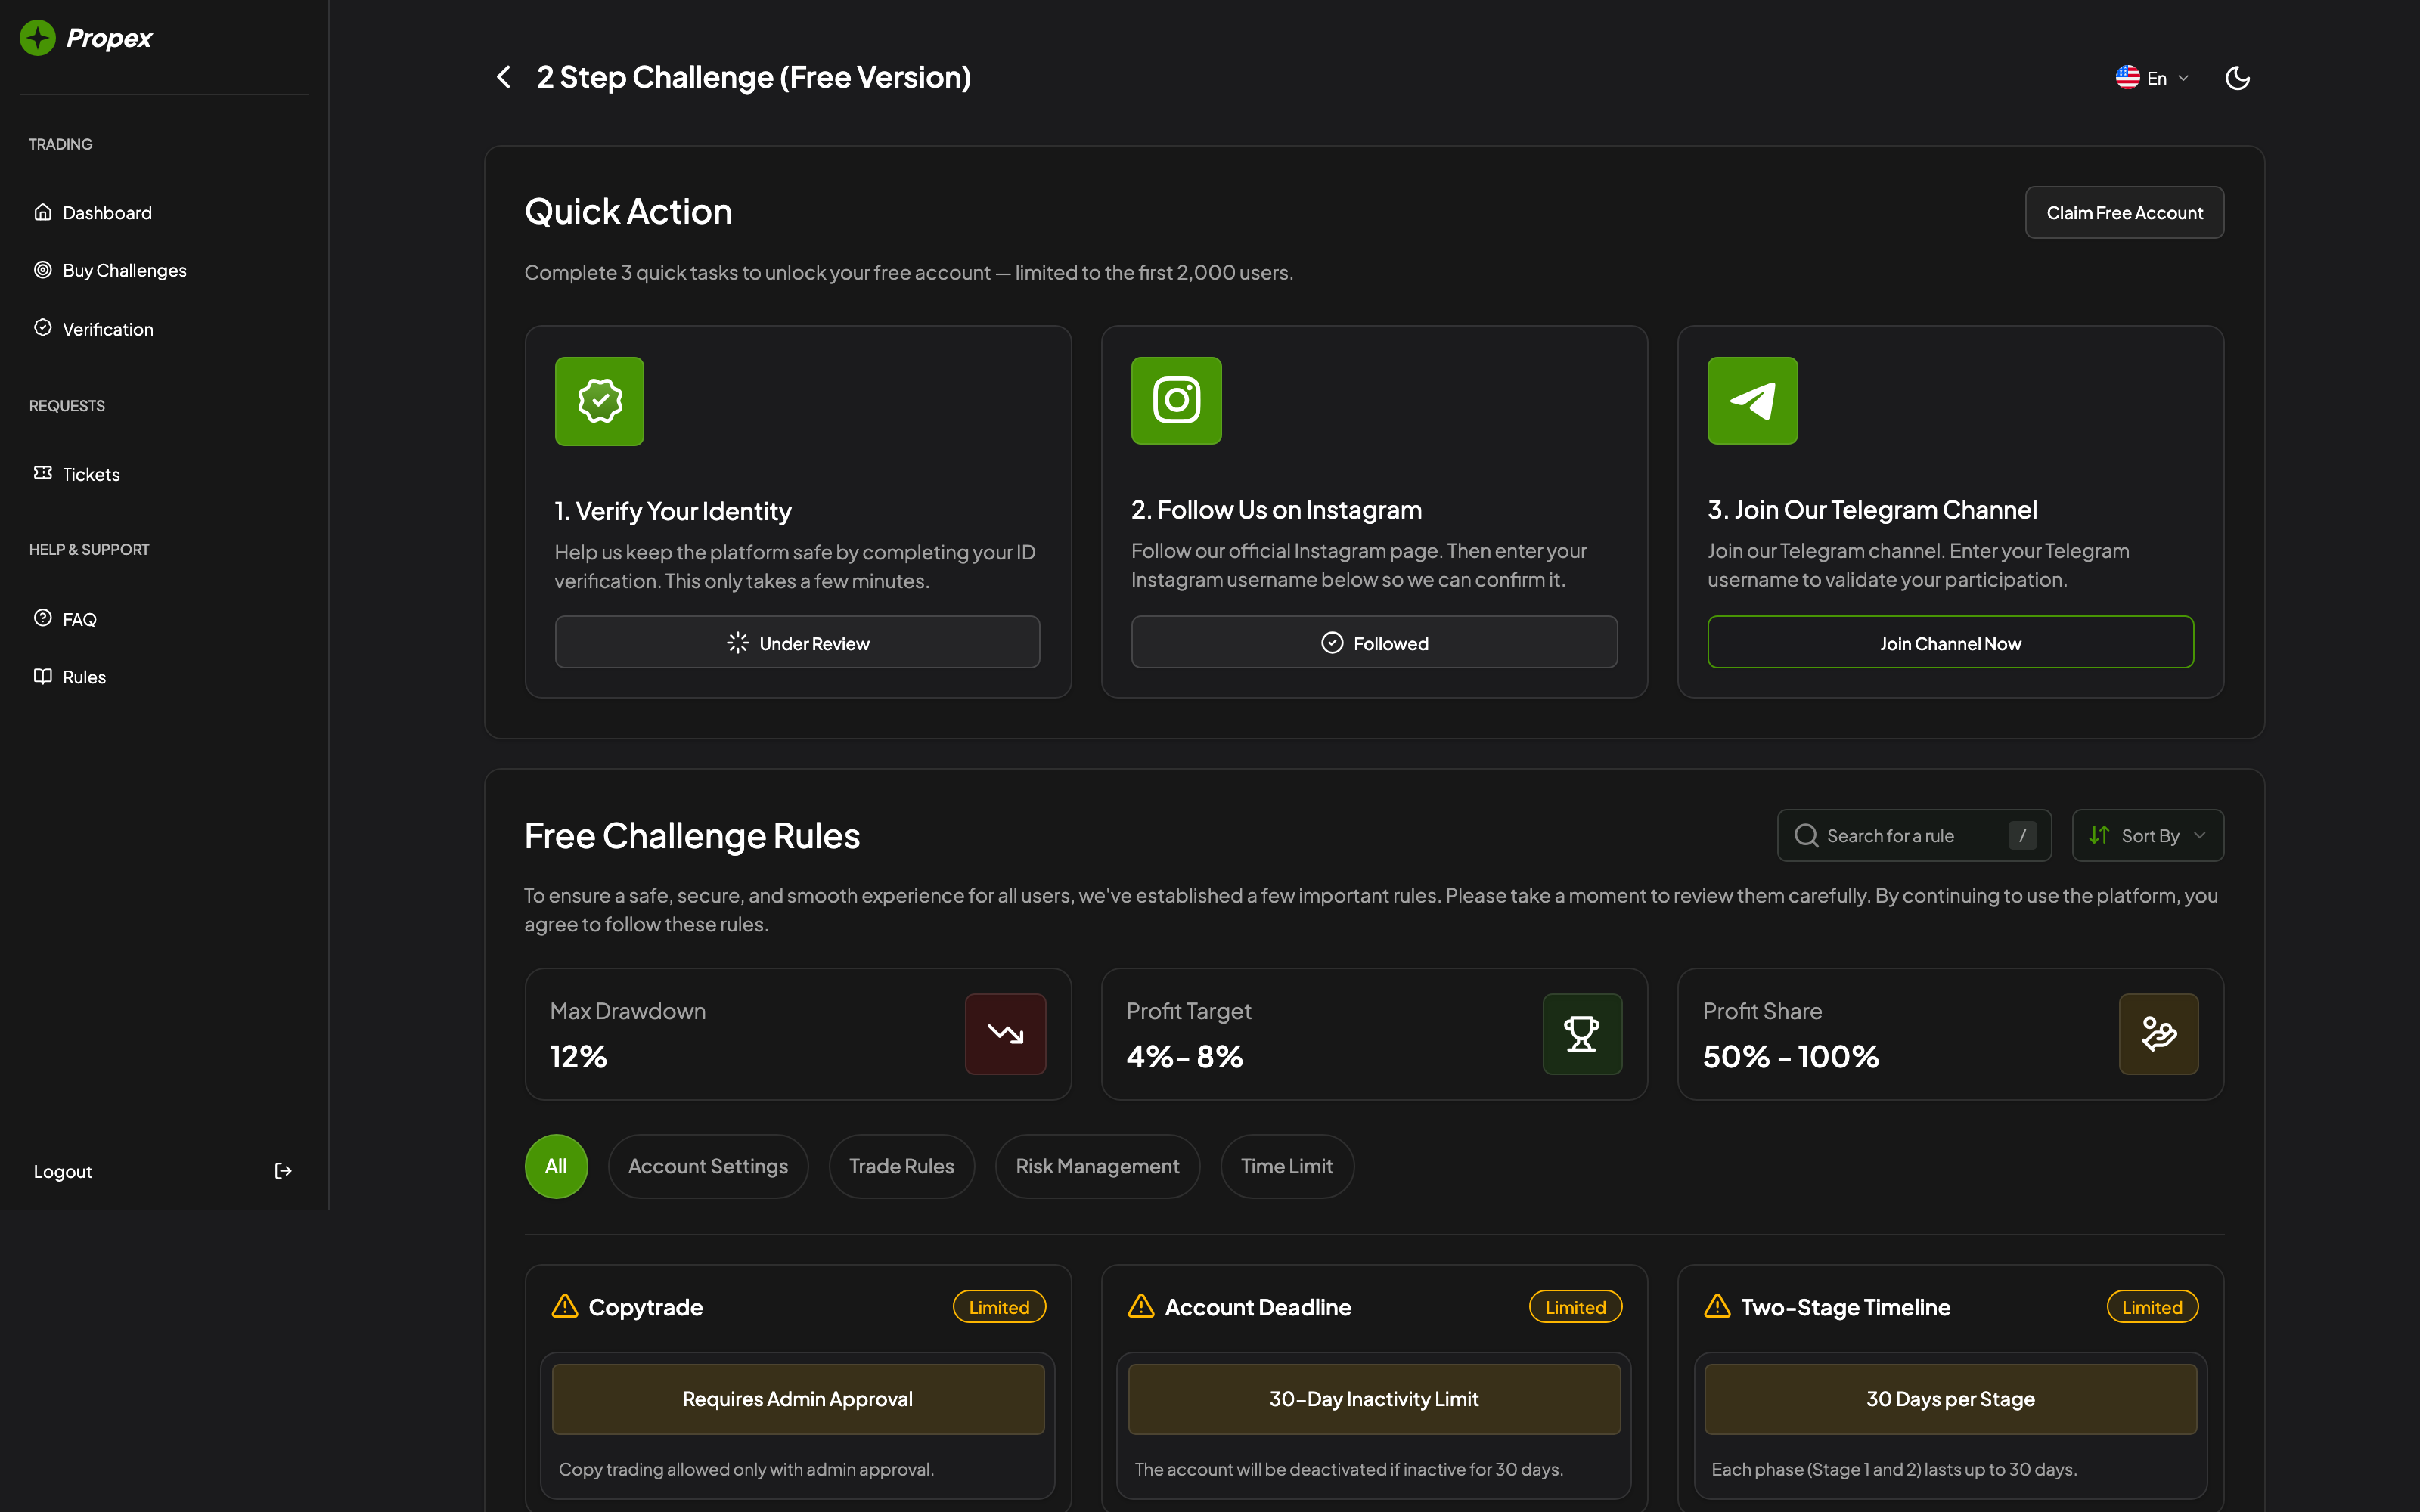The image size is (2420, 1512).
Task: Click the Followed button
Action: pyautogui.click(x=1374, y=643)
